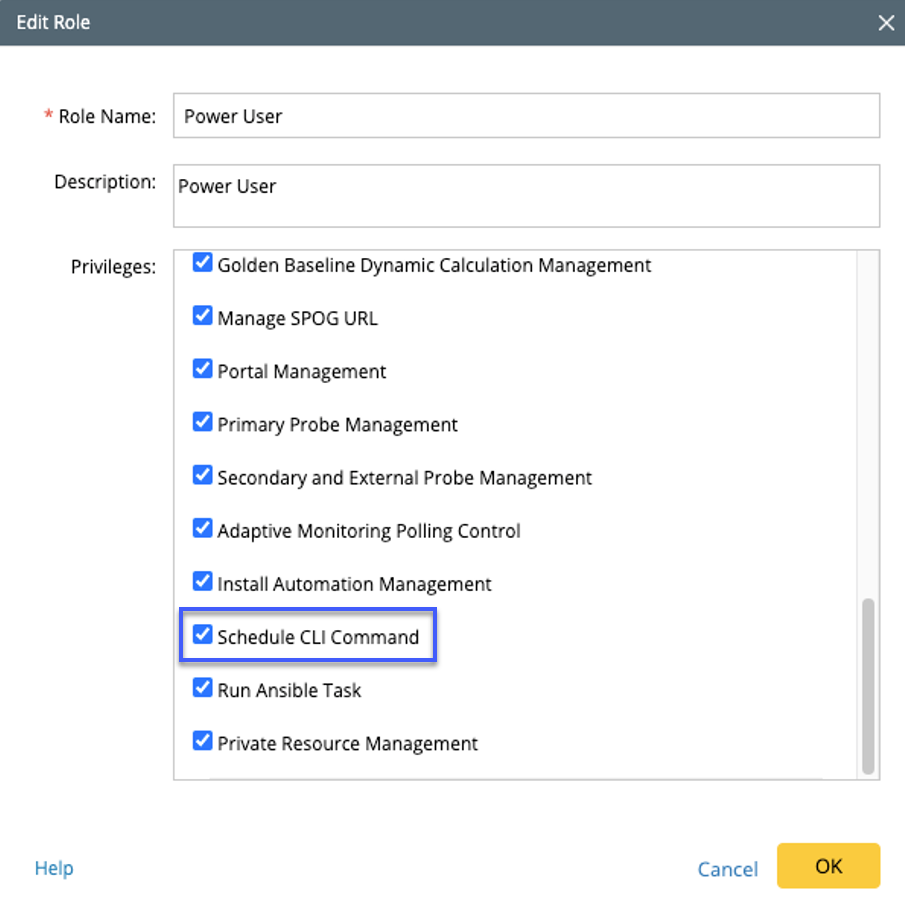This screenshot has height=923, width=905.
Task: Click the Portal Management label text
Action: tap(302, 371)
